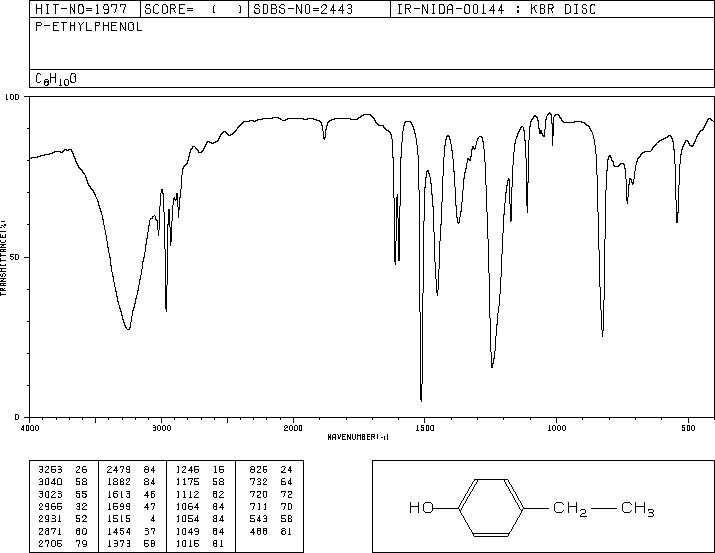The height and width of the screenshot is (553, 715).
Task: Select the compound name P-ETHYLPHENOL
Action: click(x=88, y=27)
